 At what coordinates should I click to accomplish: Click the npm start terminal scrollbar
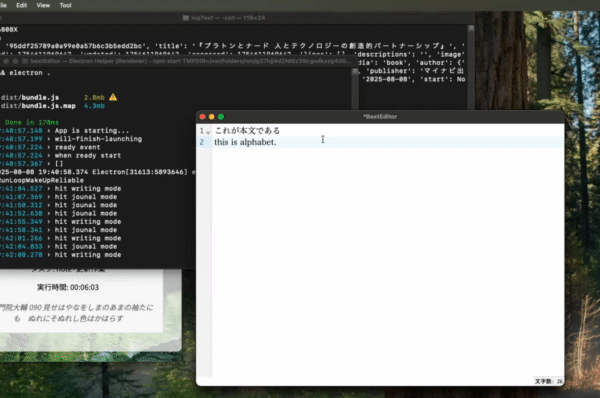[355, 88]
